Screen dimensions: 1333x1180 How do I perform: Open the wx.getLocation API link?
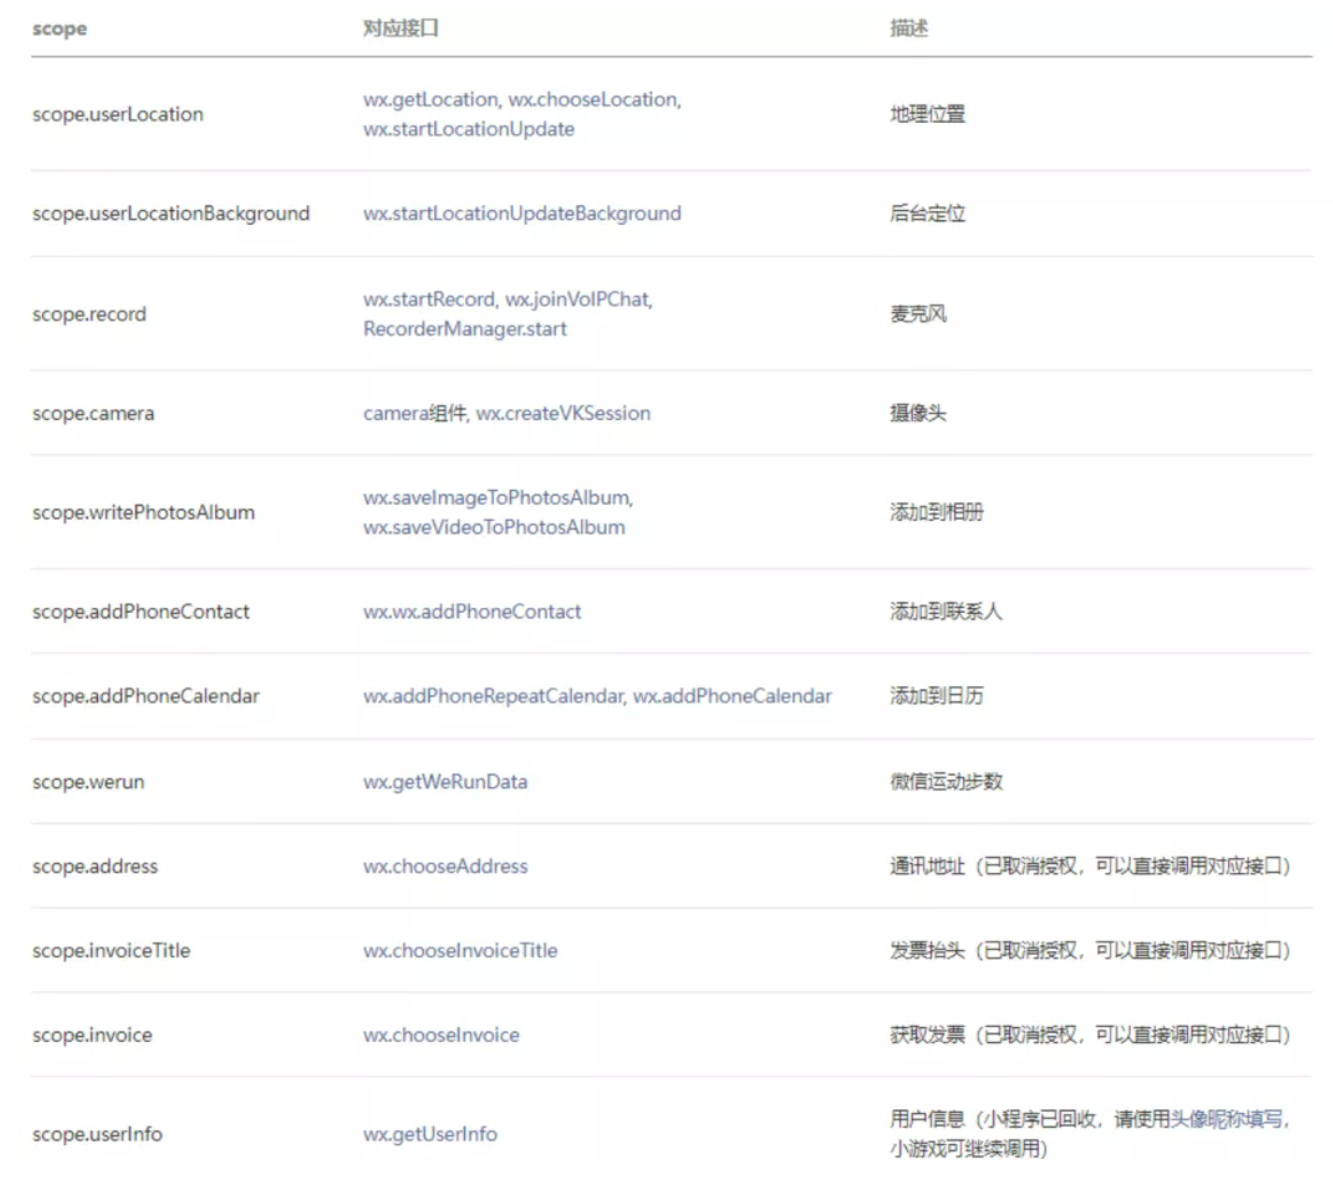coord(426,99)
